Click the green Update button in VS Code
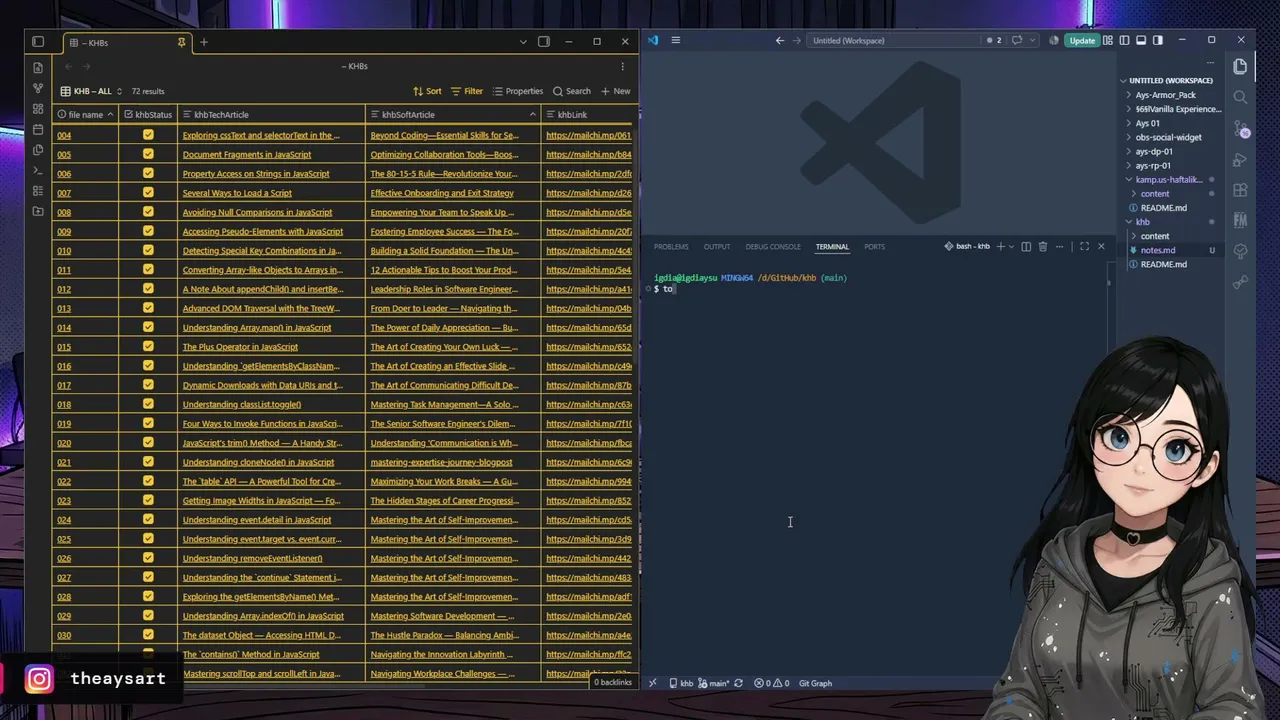The width and height of the screenshot is (1280, 720). (x=1082, y=40)
